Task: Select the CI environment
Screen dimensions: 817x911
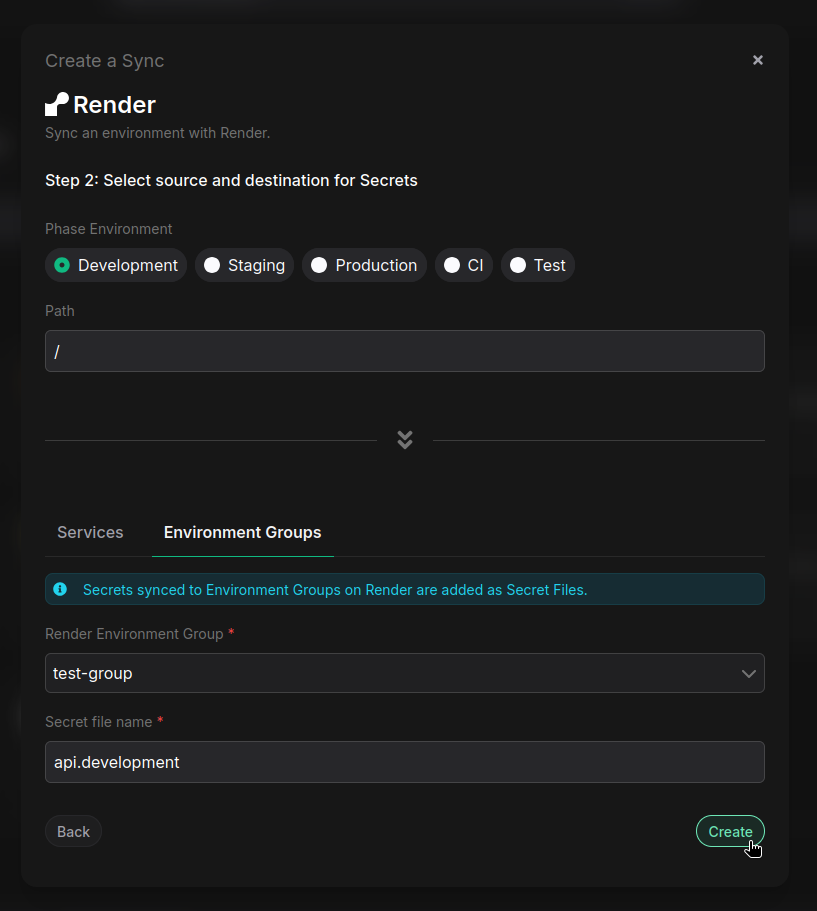Action: [463, 265]
